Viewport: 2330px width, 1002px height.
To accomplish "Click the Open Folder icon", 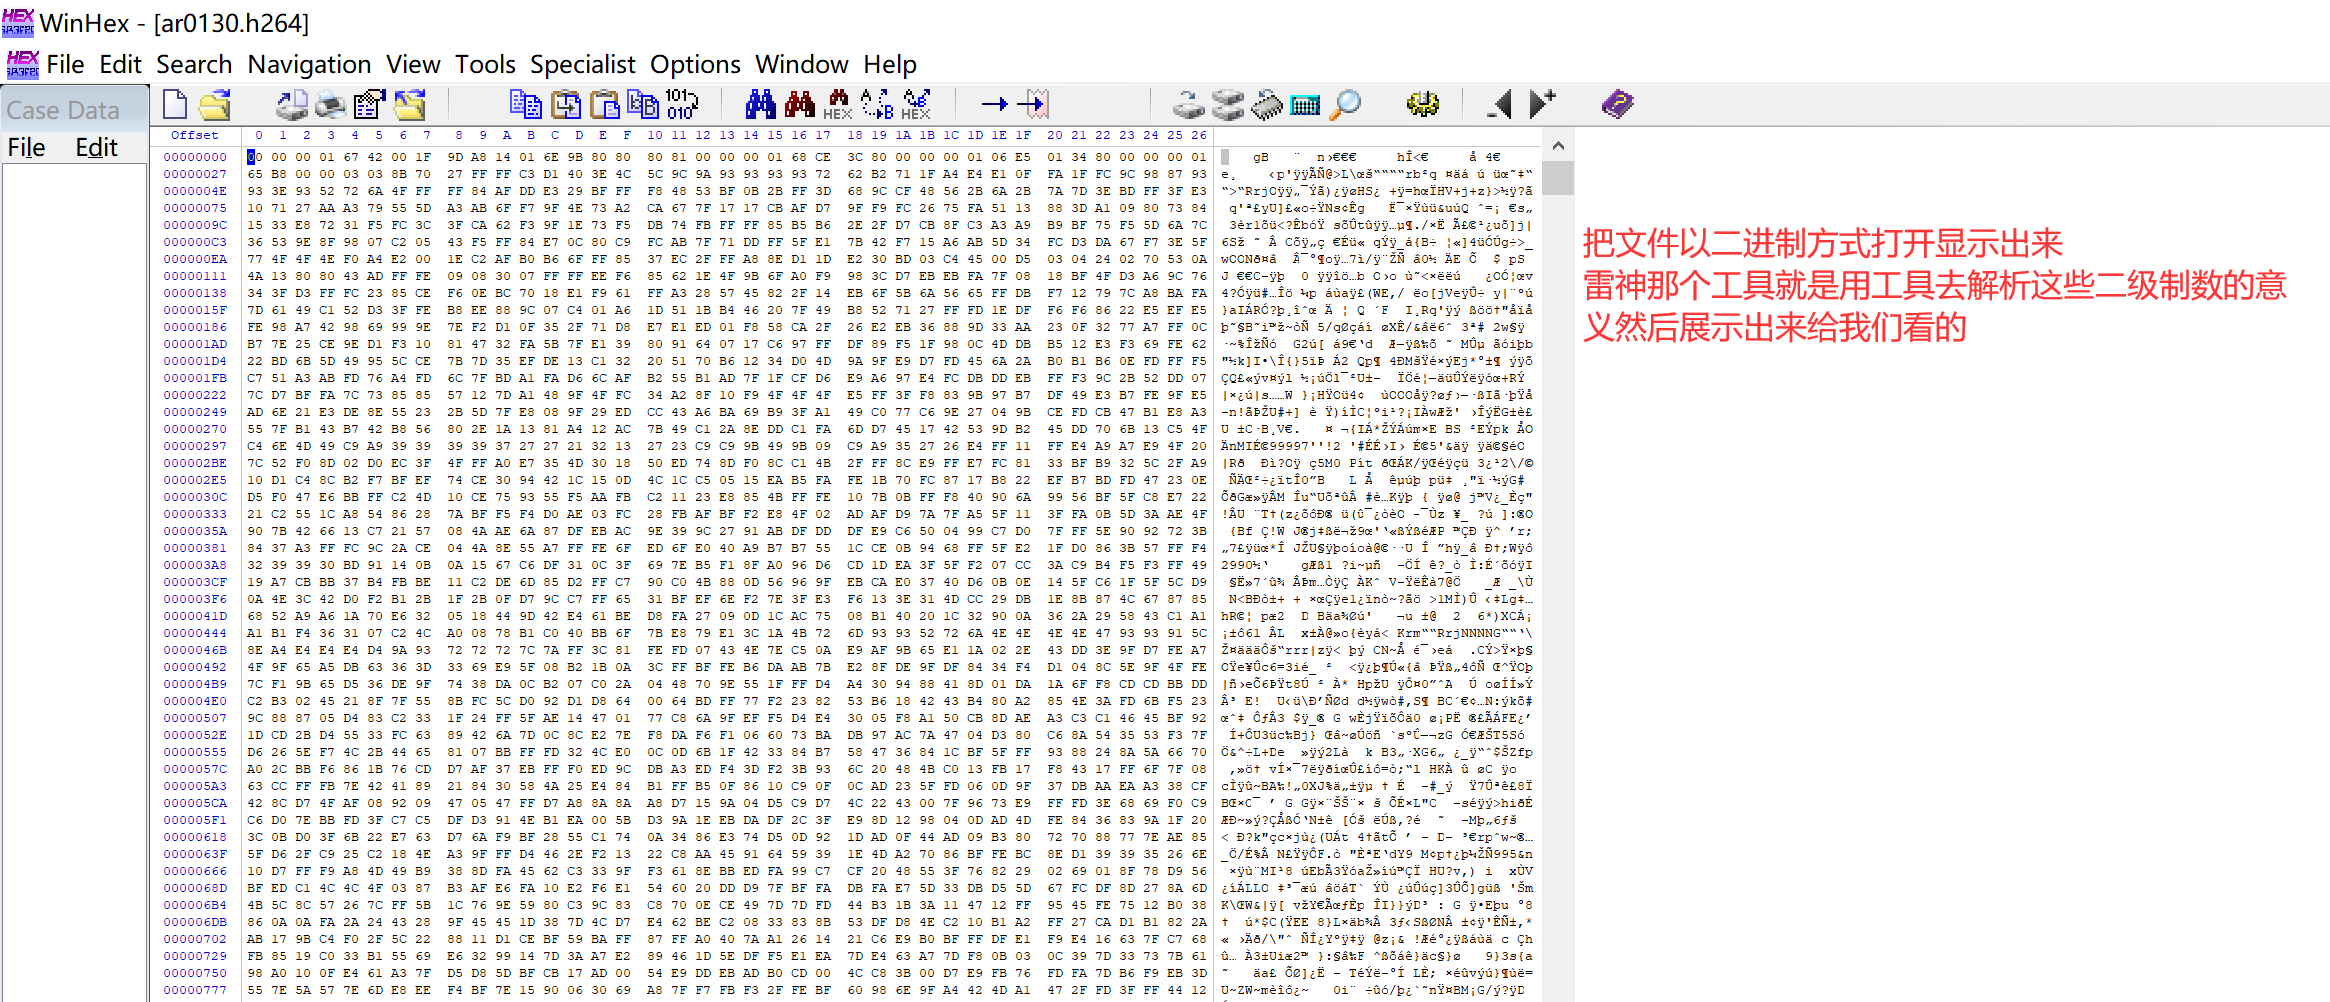I will [410, 104].
